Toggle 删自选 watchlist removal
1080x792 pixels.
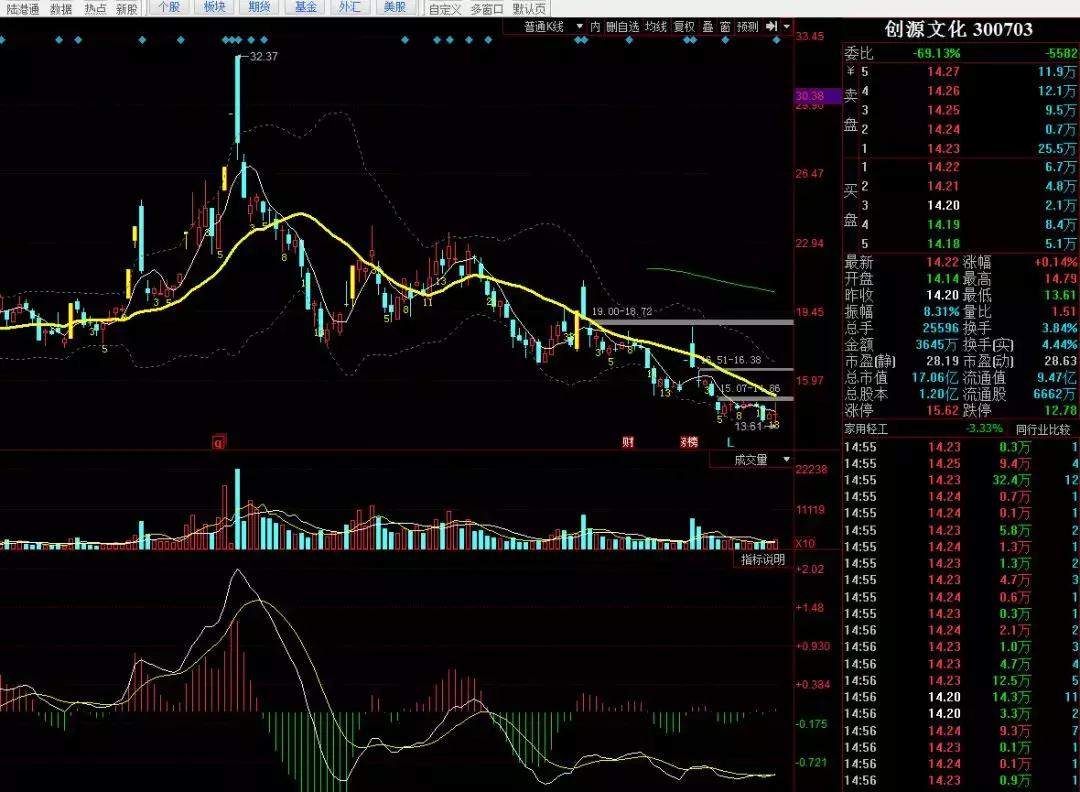[621, 26]
